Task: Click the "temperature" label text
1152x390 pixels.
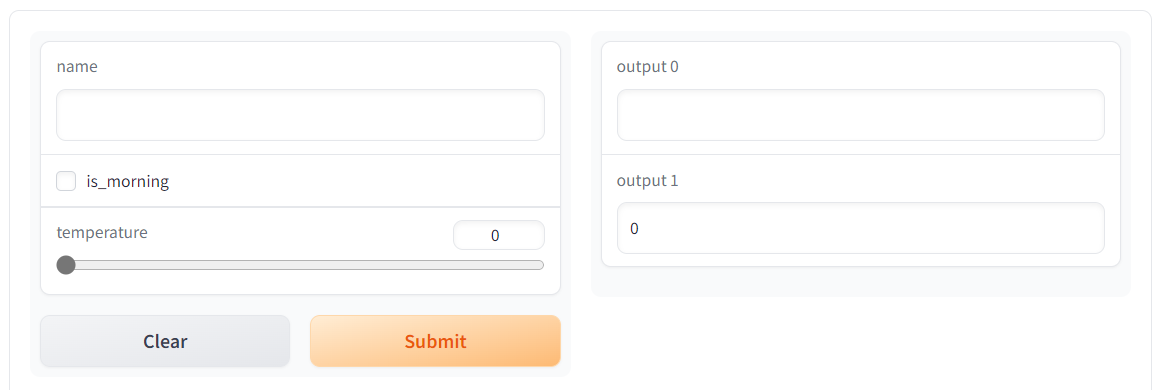Action: click(x=102, y=233)
